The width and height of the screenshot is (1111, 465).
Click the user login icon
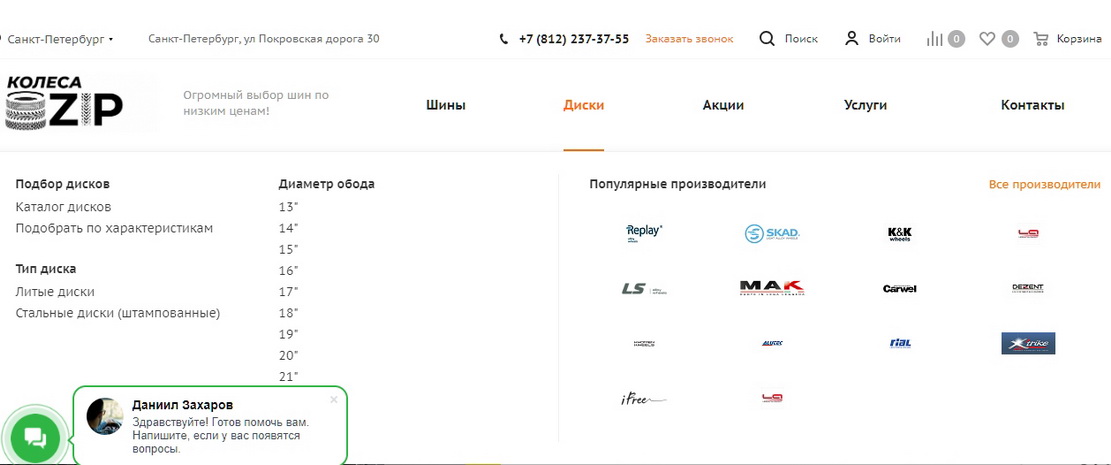coord(852,39)
